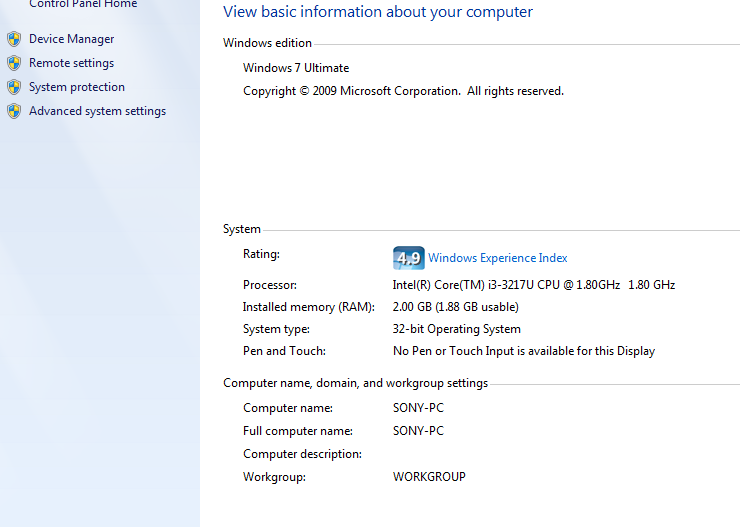Click the 4.9 rating badge icon
This screenshot has width=740, height=527.
408,258
